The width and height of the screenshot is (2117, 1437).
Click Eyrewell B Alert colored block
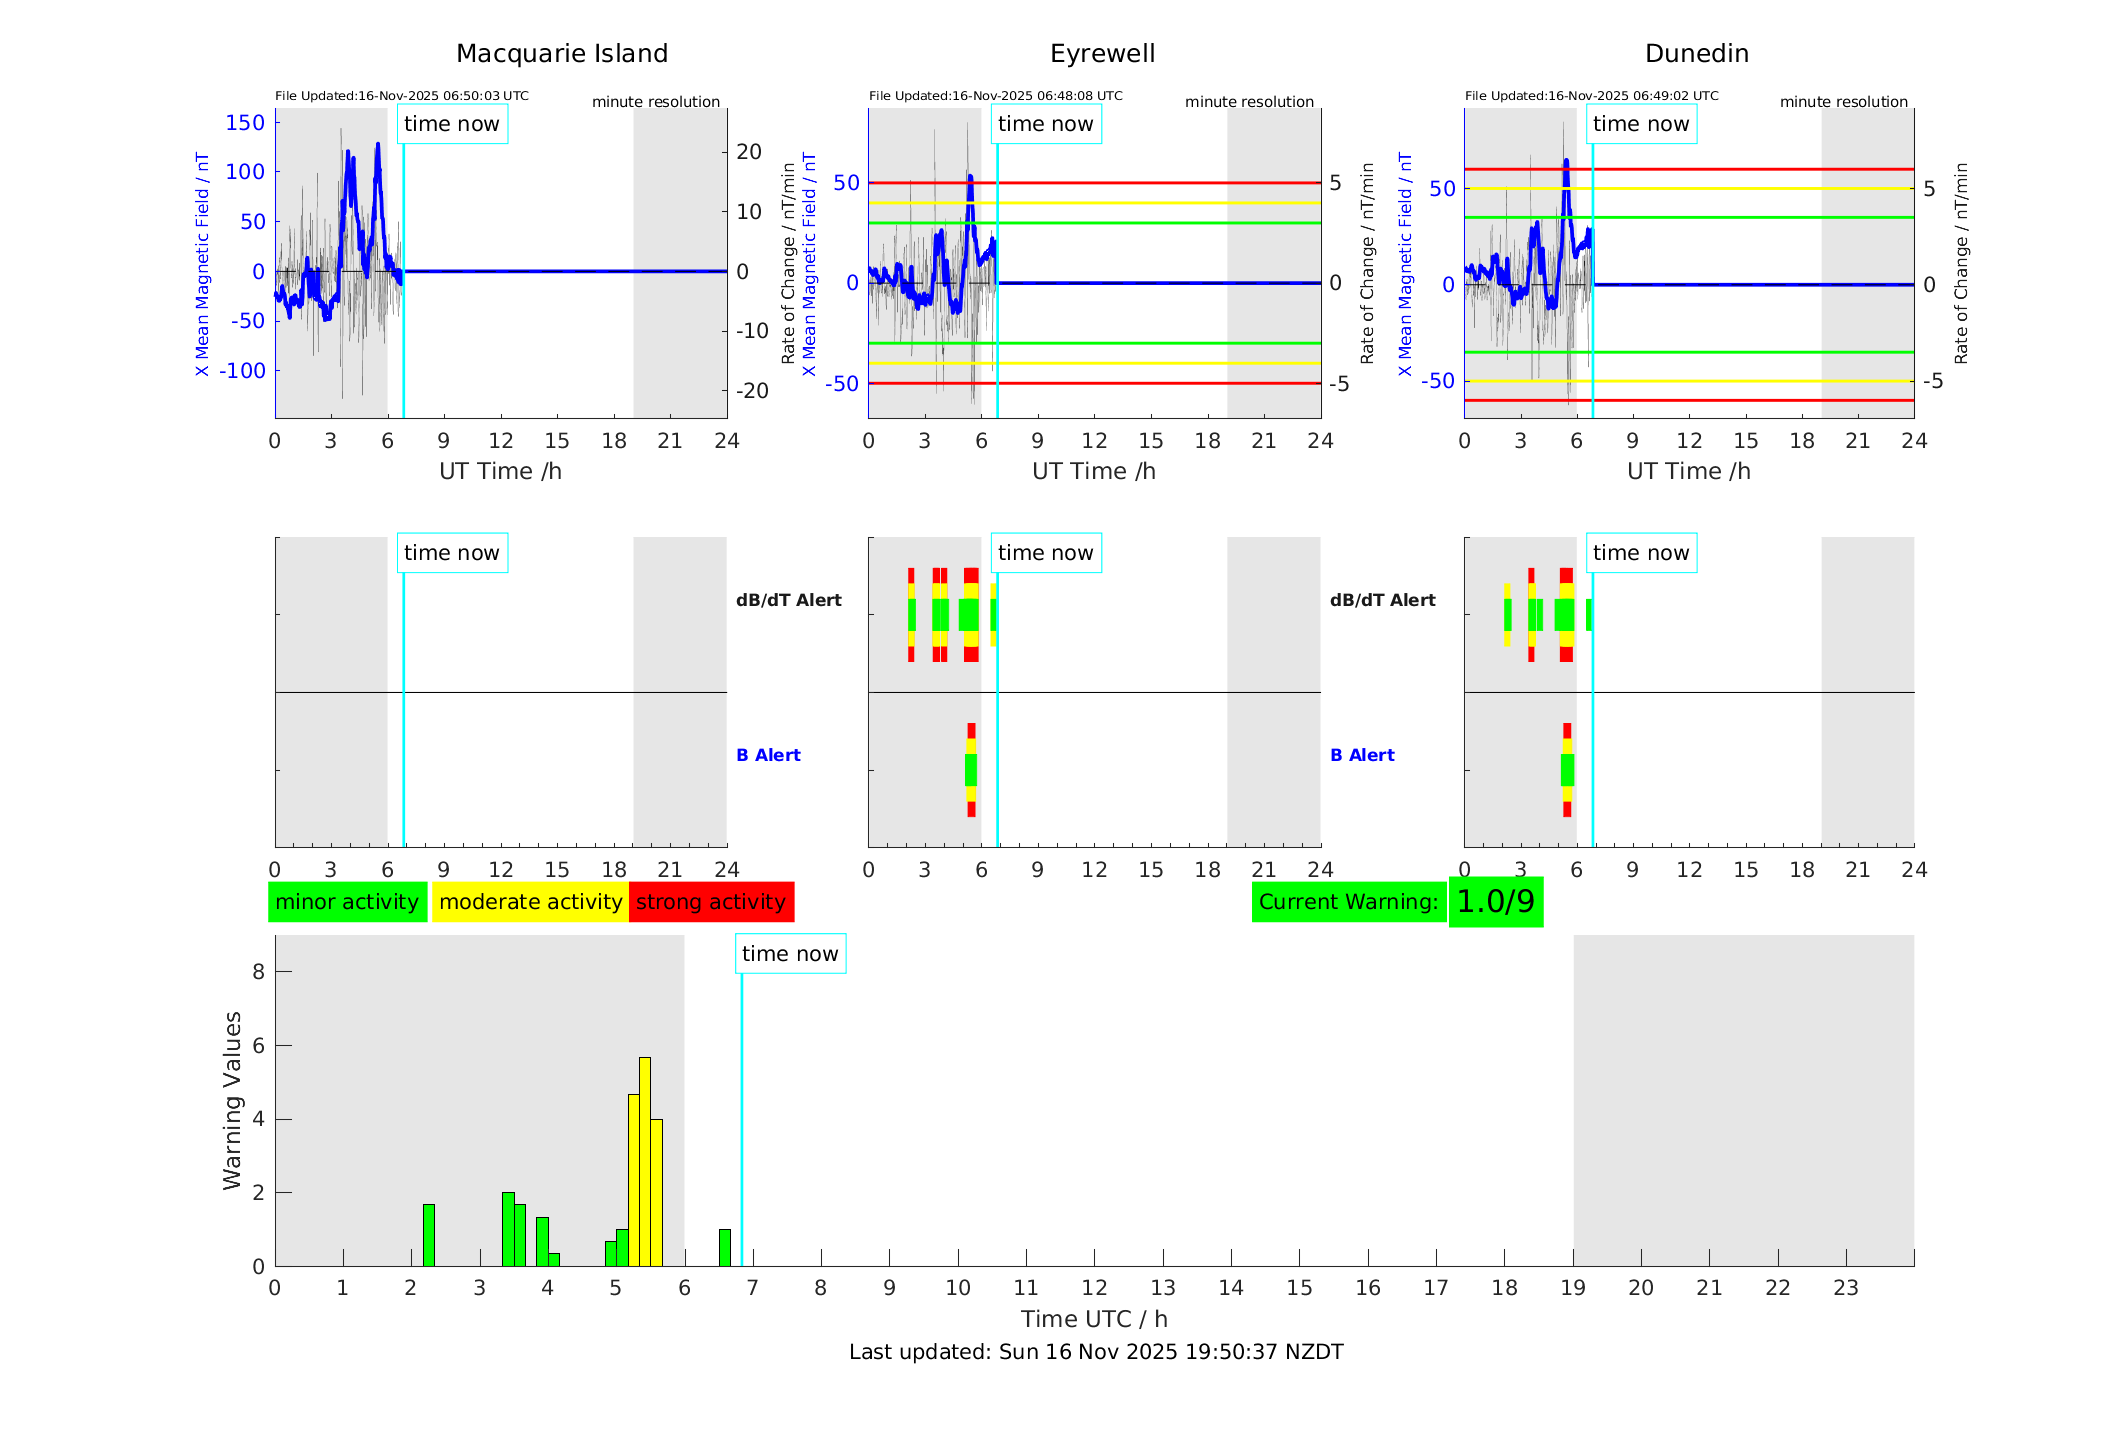971,769
